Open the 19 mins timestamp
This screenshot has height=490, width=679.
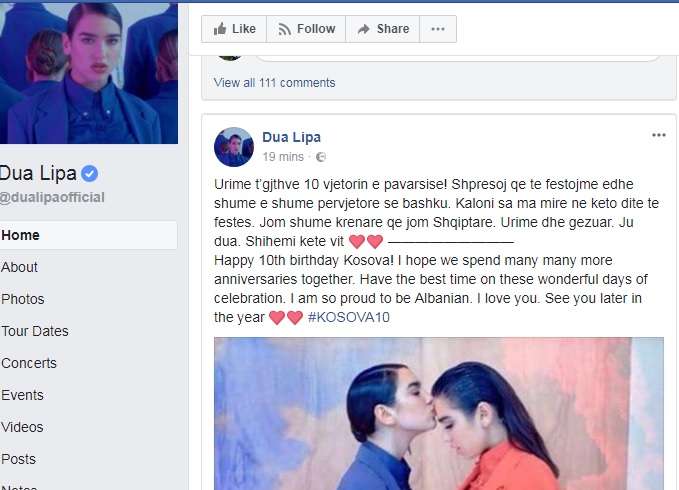pyautogui.click(x=283, y=157)
